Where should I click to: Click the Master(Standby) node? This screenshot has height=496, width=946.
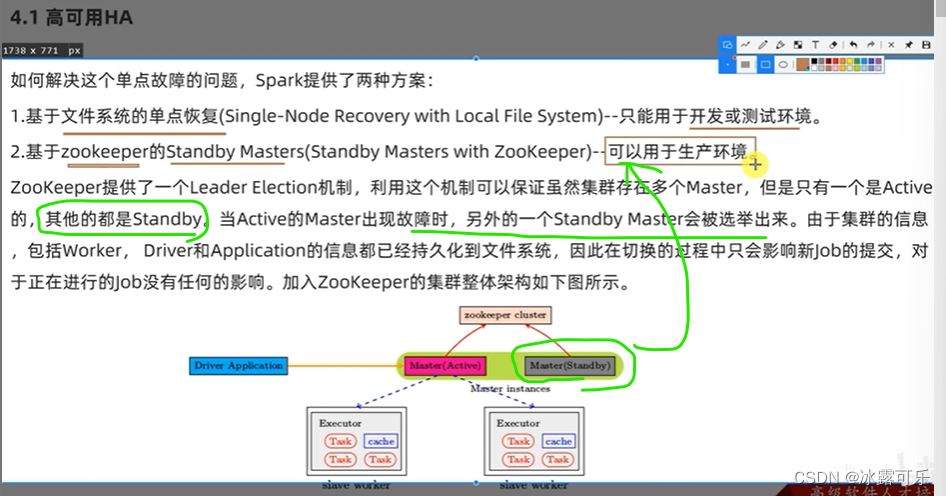[x=570, y=366]
